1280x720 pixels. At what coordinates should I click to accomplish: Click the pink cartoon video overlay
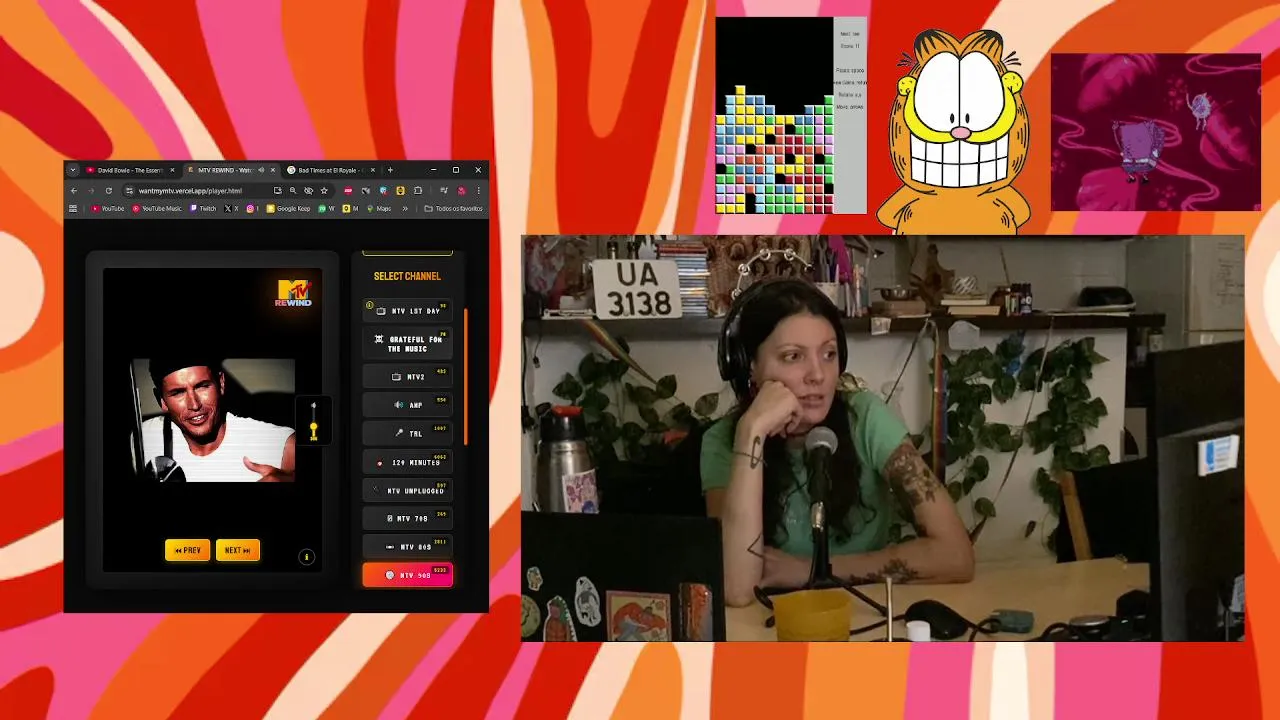point(1155,132)
